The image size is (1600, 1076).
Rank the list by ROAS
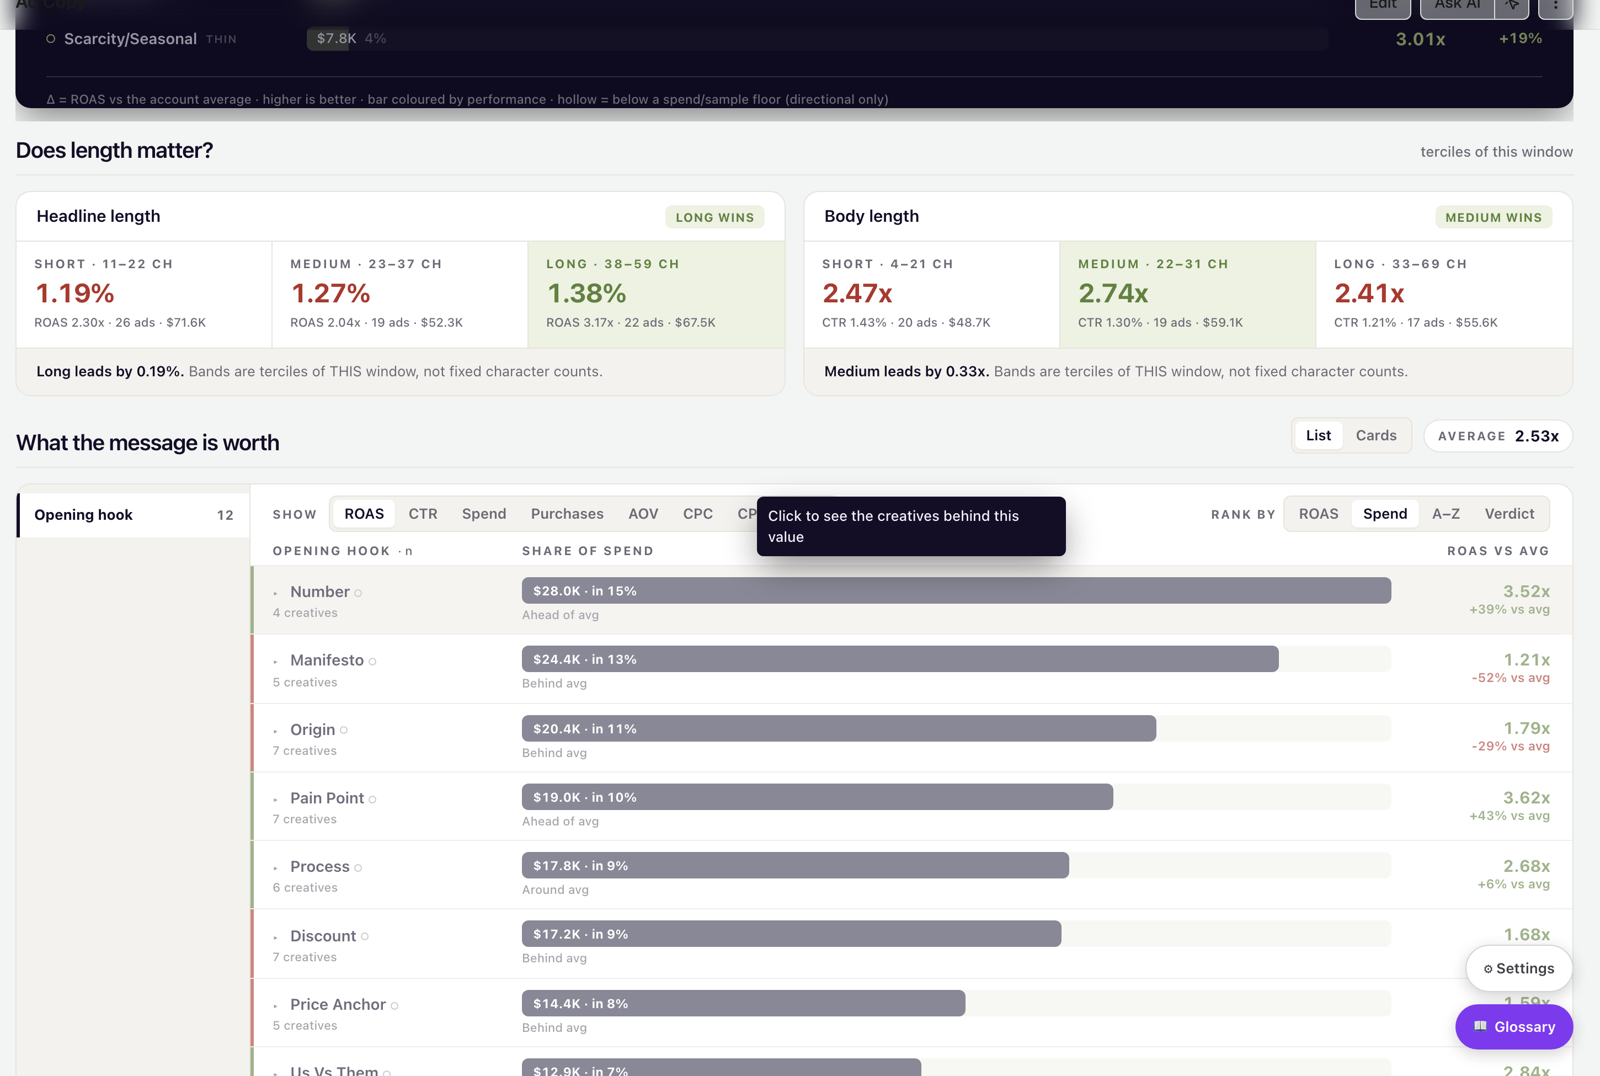click(1318, 514)
